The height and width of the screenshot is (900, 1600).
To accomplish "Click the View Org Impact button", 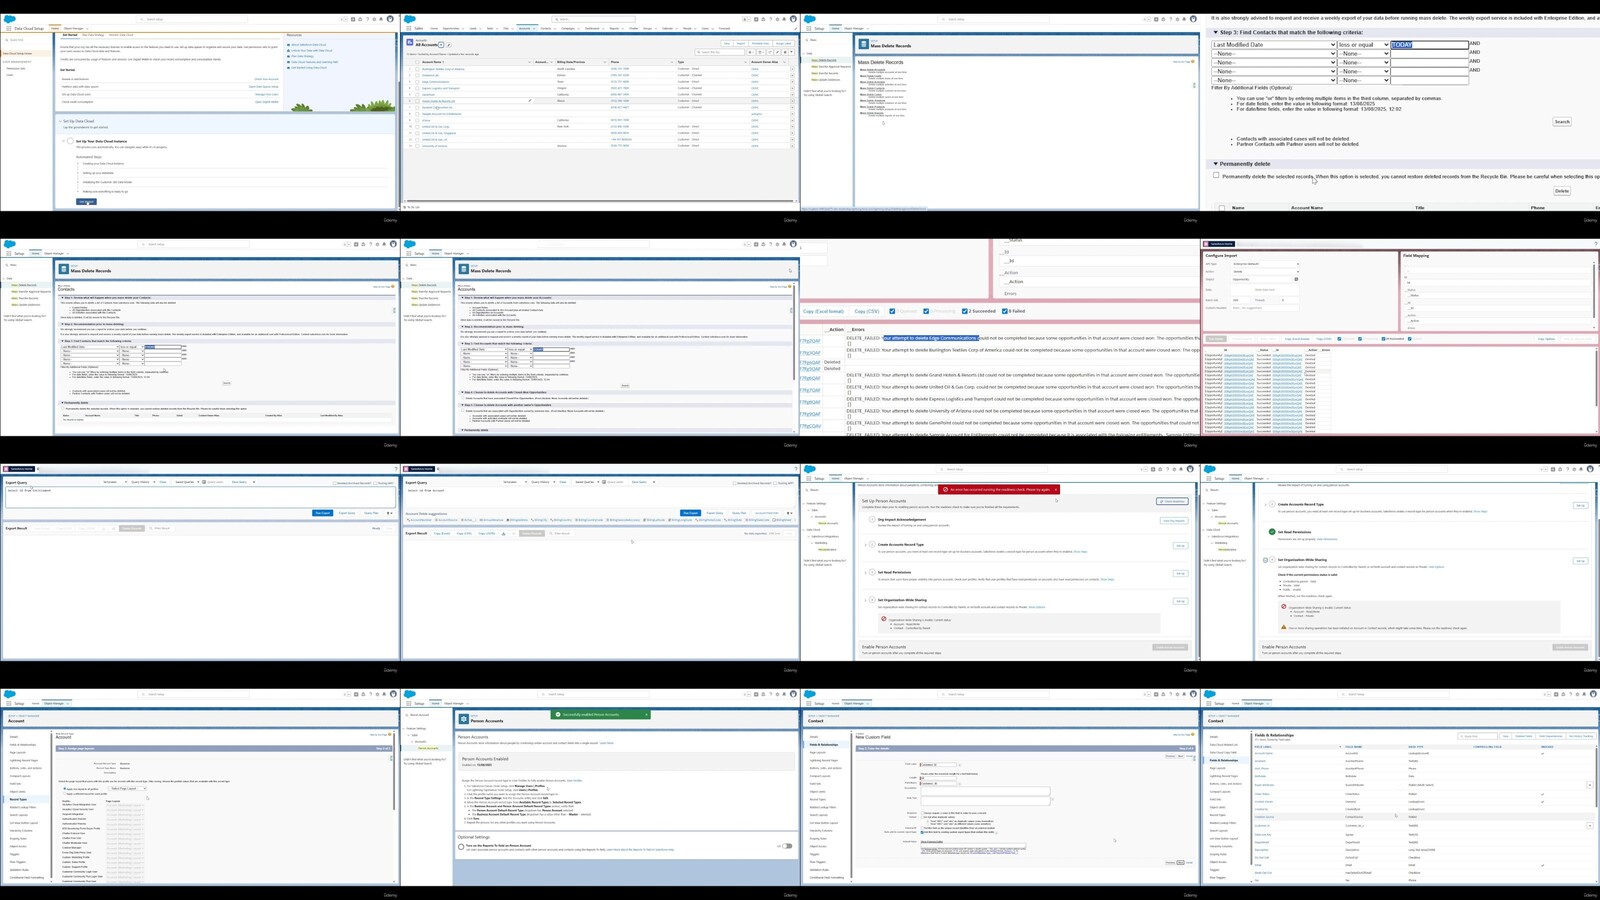I will pyautogui.click(x=1173, y=520).
